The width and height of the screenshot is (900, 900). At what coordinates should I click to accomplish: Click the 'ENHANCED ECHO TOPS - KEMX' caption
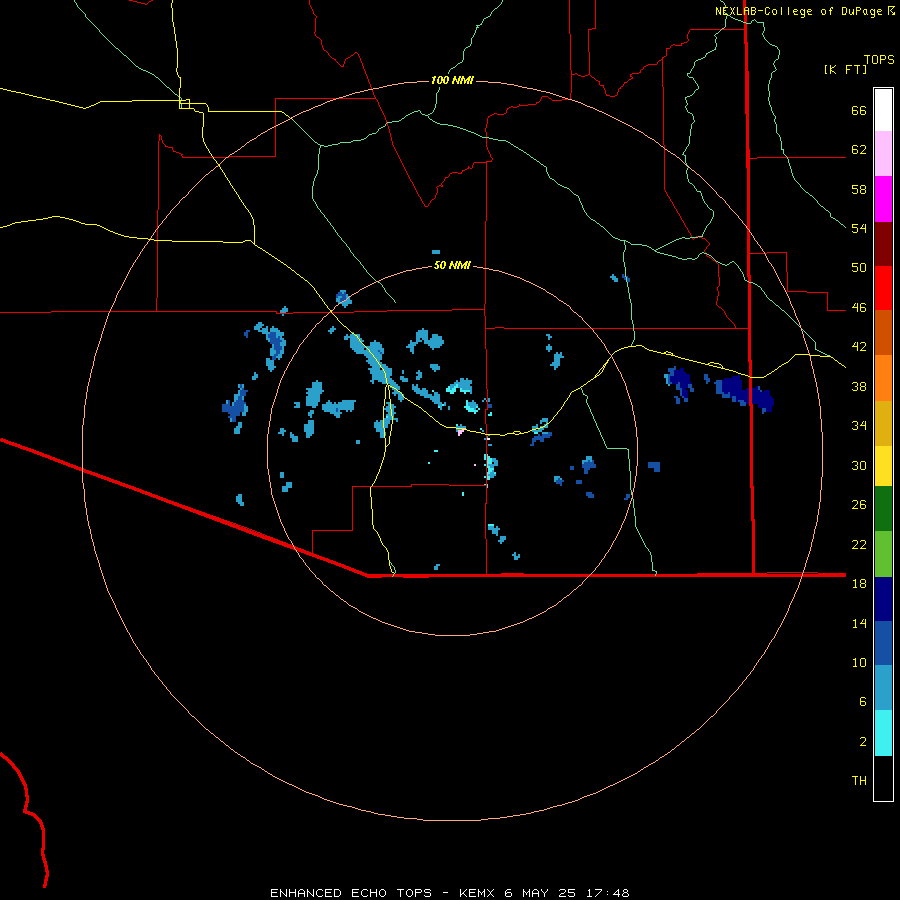coord(382,893)
